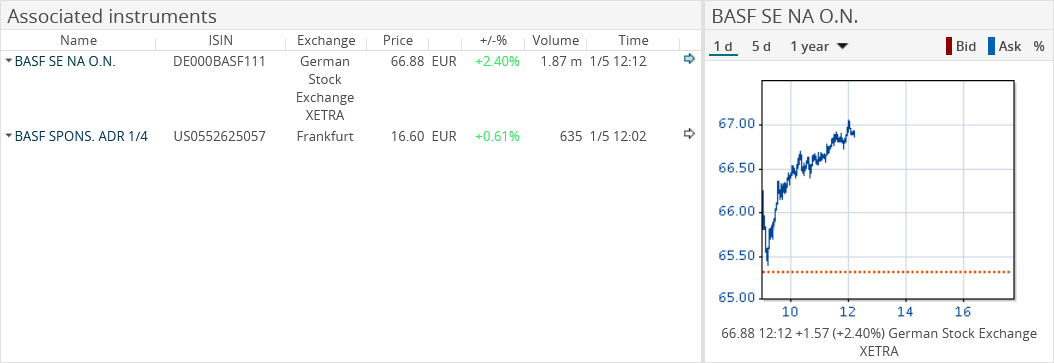The height and width of the screenshot is (363, 1054).
Task: Sort the table by the Name column header
Action: pyautogui.click(x=78, y=40)
